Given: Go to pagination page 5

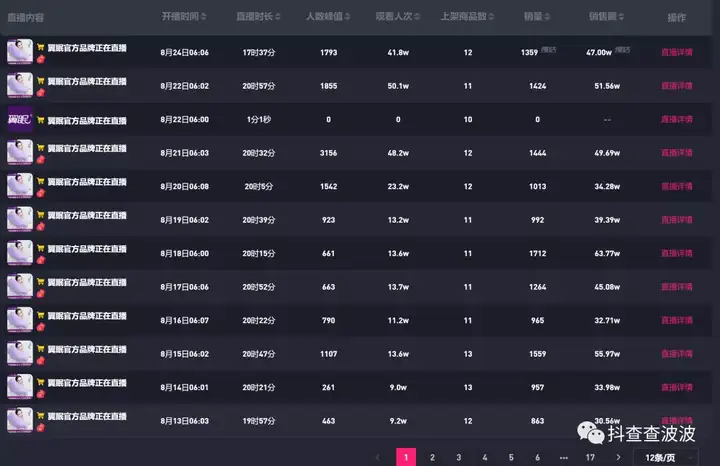Looking at the screenshot, I should tap(511, 457).
